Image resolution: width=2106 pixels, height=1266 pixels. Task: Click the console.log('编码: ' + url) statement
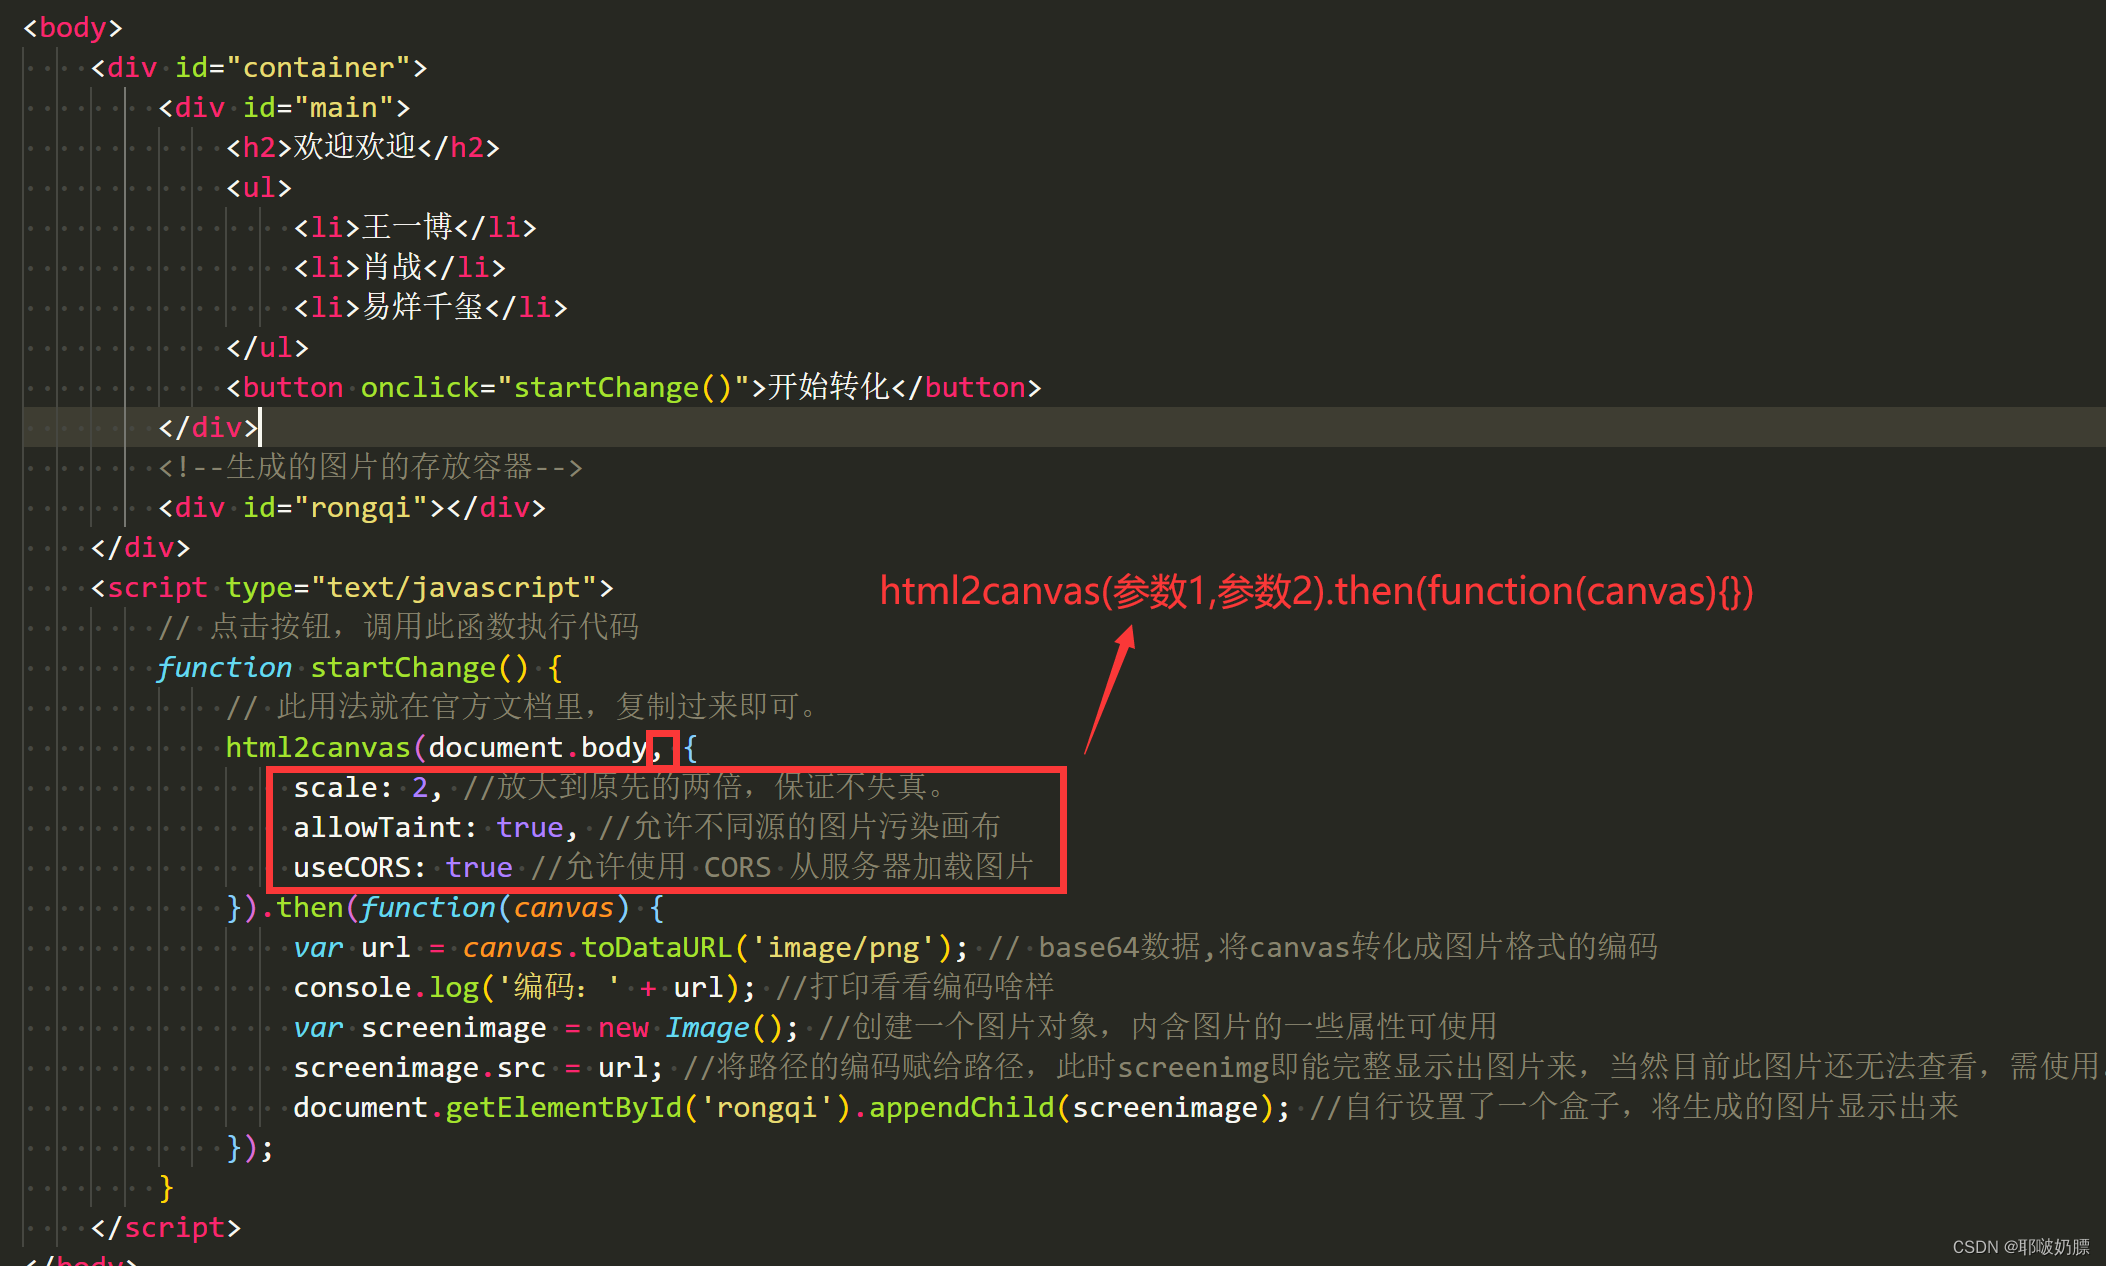point(524,987)
